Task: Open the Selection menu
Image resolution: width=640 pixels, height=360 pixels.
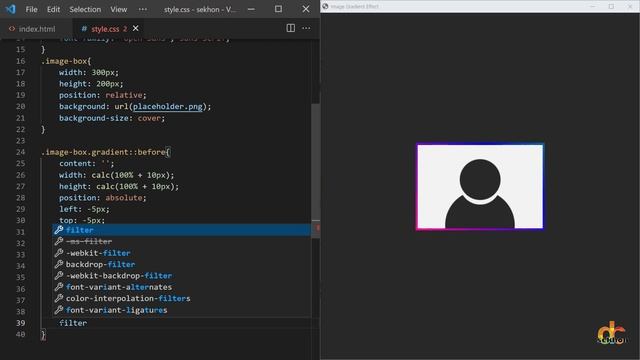Action: 85,9
